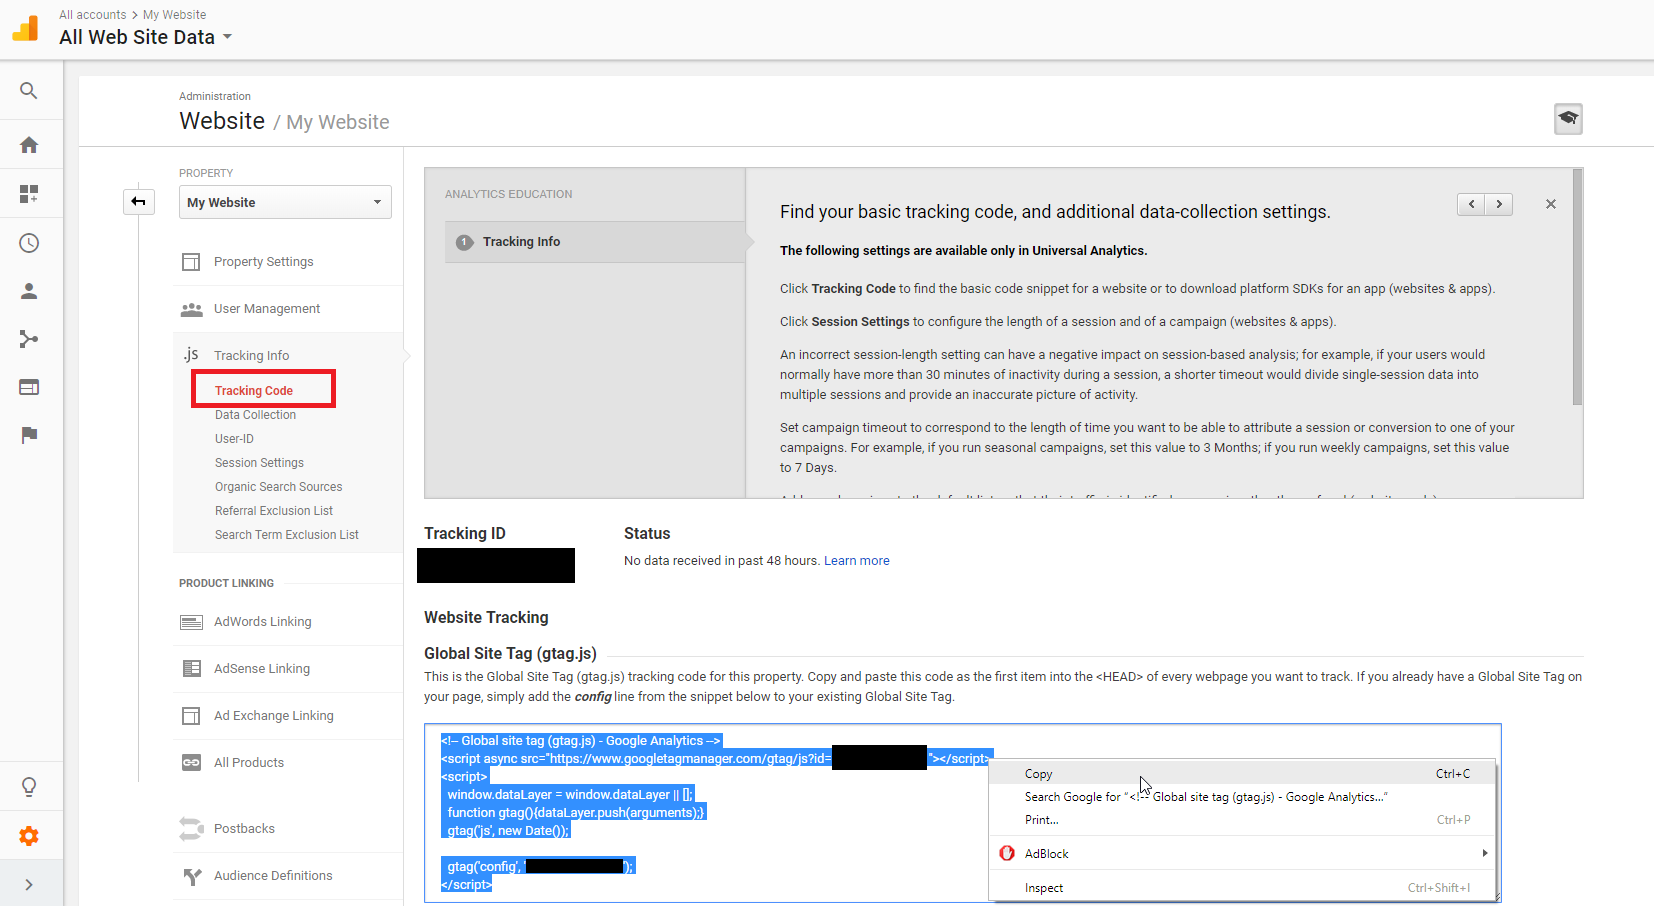Expand the sidebar with bottom chevron
The height and width of the screenshot is (906, 1654).
tap(29, 884)
